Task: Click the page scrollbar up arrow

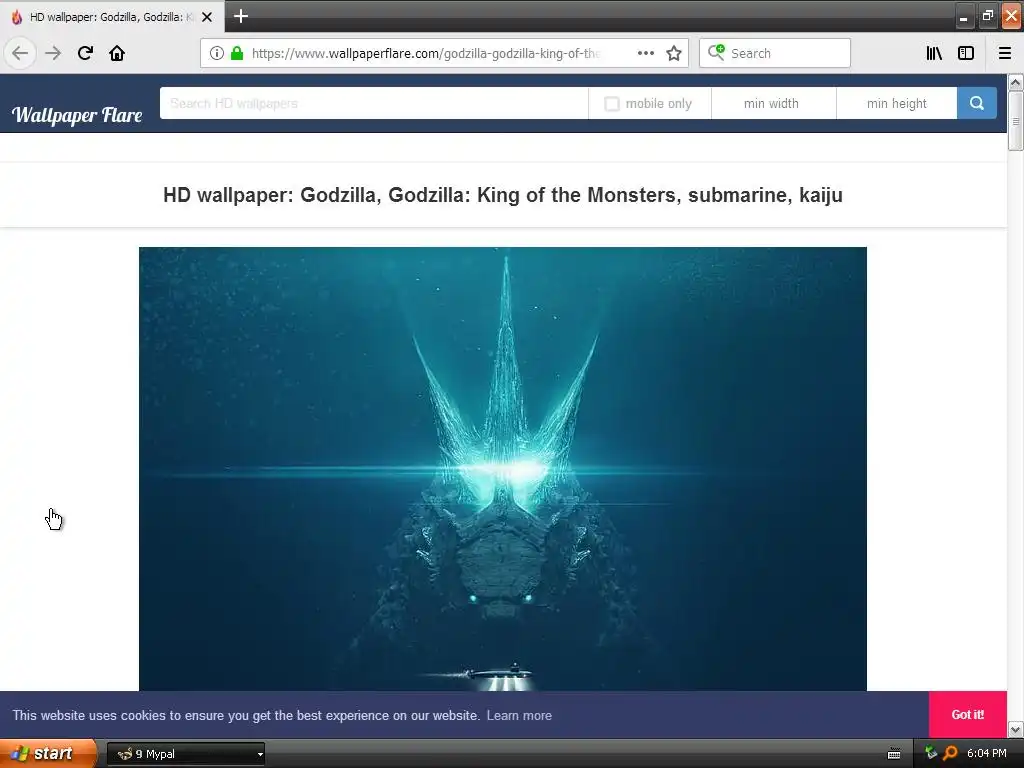Action: click(x=1015, y=82)
